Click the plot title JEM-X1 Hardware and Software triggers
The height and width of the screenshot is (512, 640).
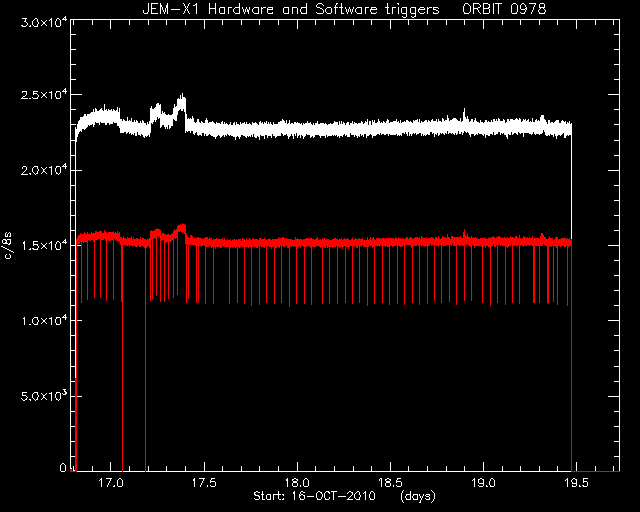pyautogui.click(x=291, y=9)
